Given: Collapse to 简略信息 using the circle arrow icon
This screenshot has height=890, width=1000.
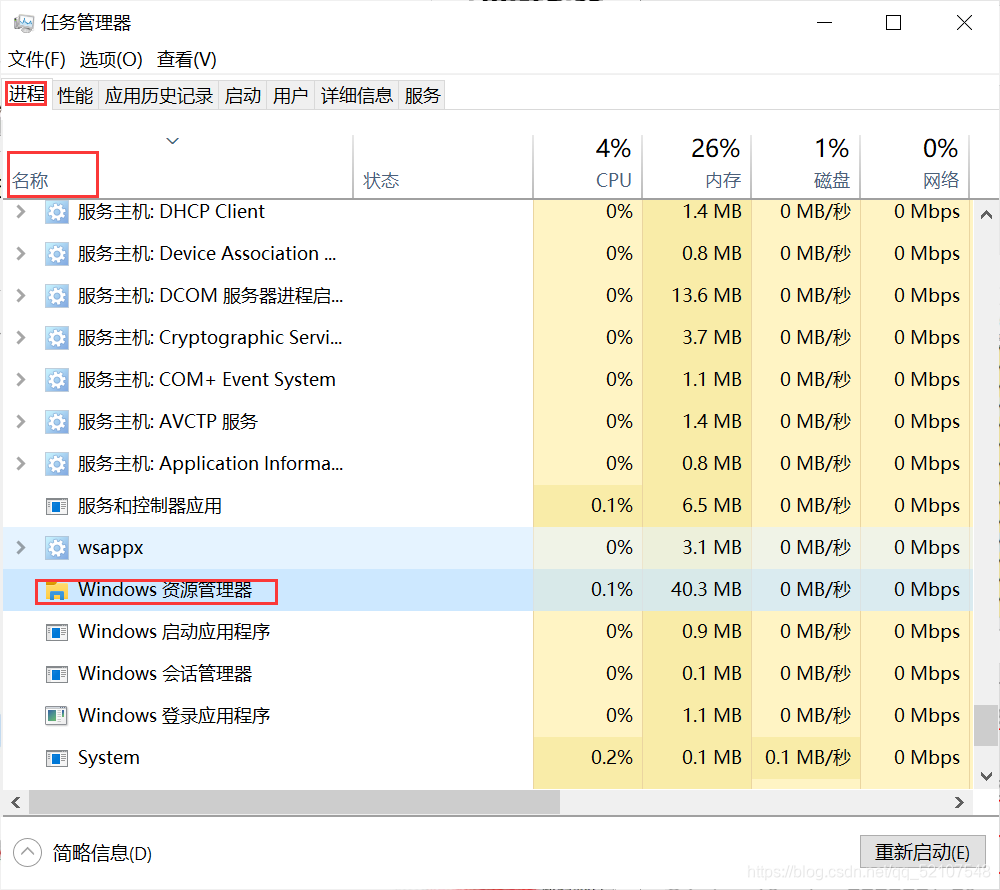Looking at the screenshot, I should [27, 853].
